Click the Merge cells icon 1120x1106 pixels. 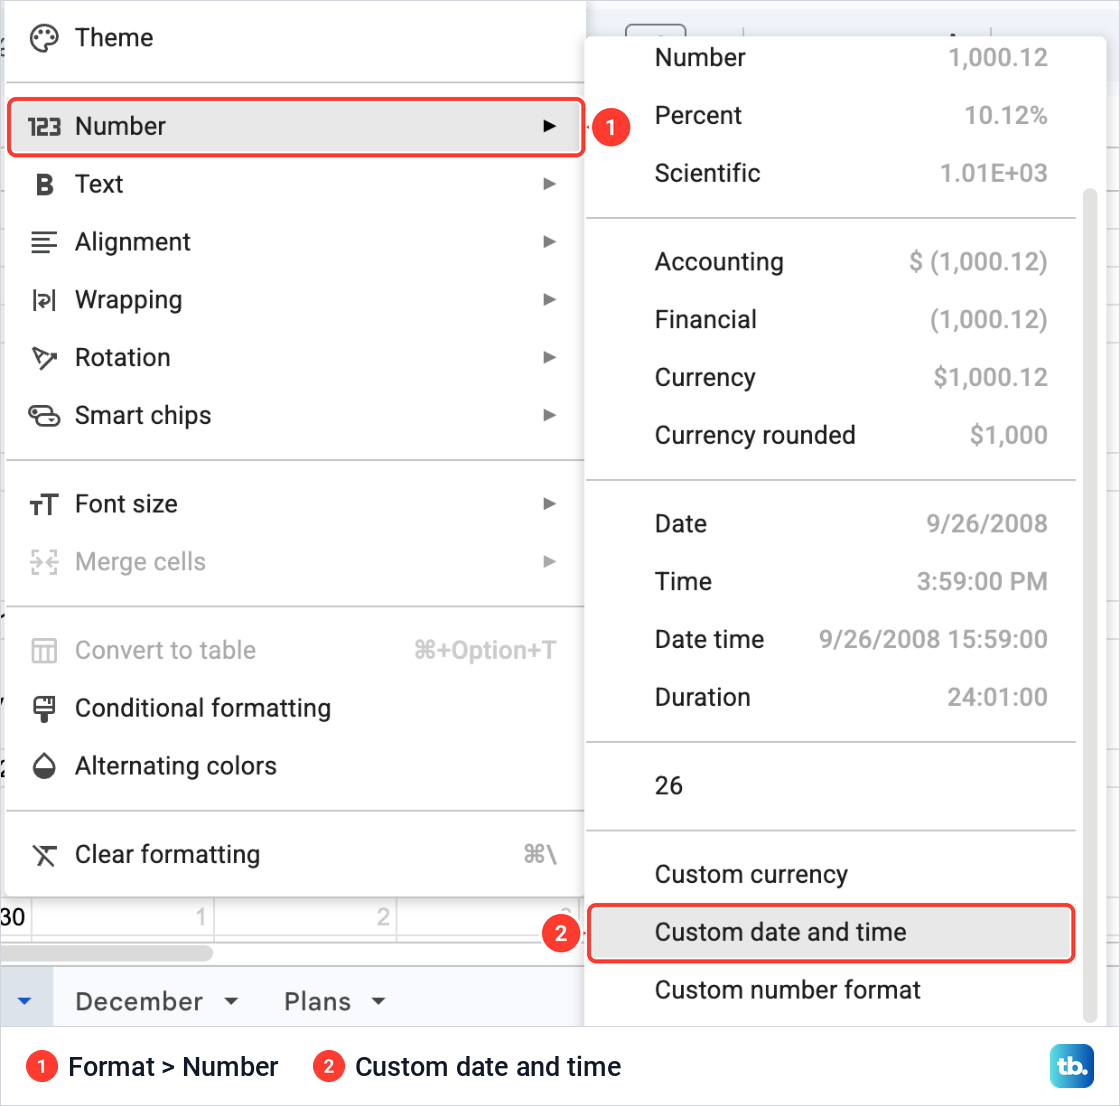point(44,562)
